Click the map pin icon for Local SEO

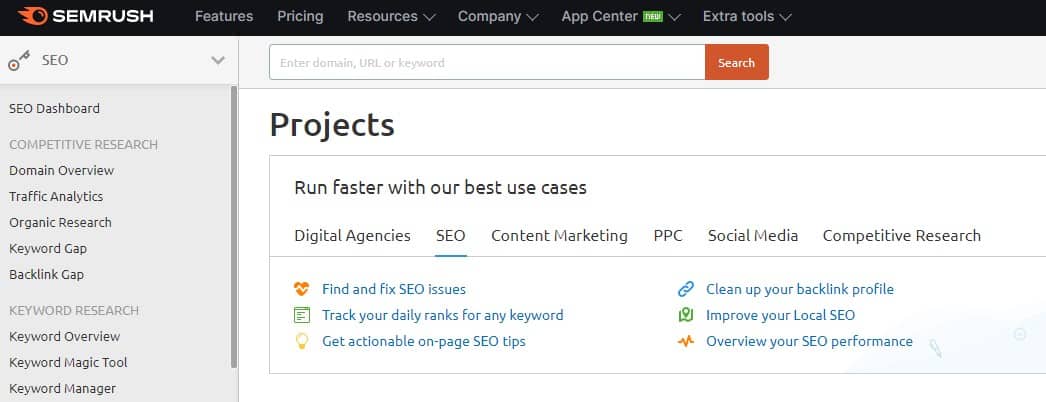pos(686,315)
